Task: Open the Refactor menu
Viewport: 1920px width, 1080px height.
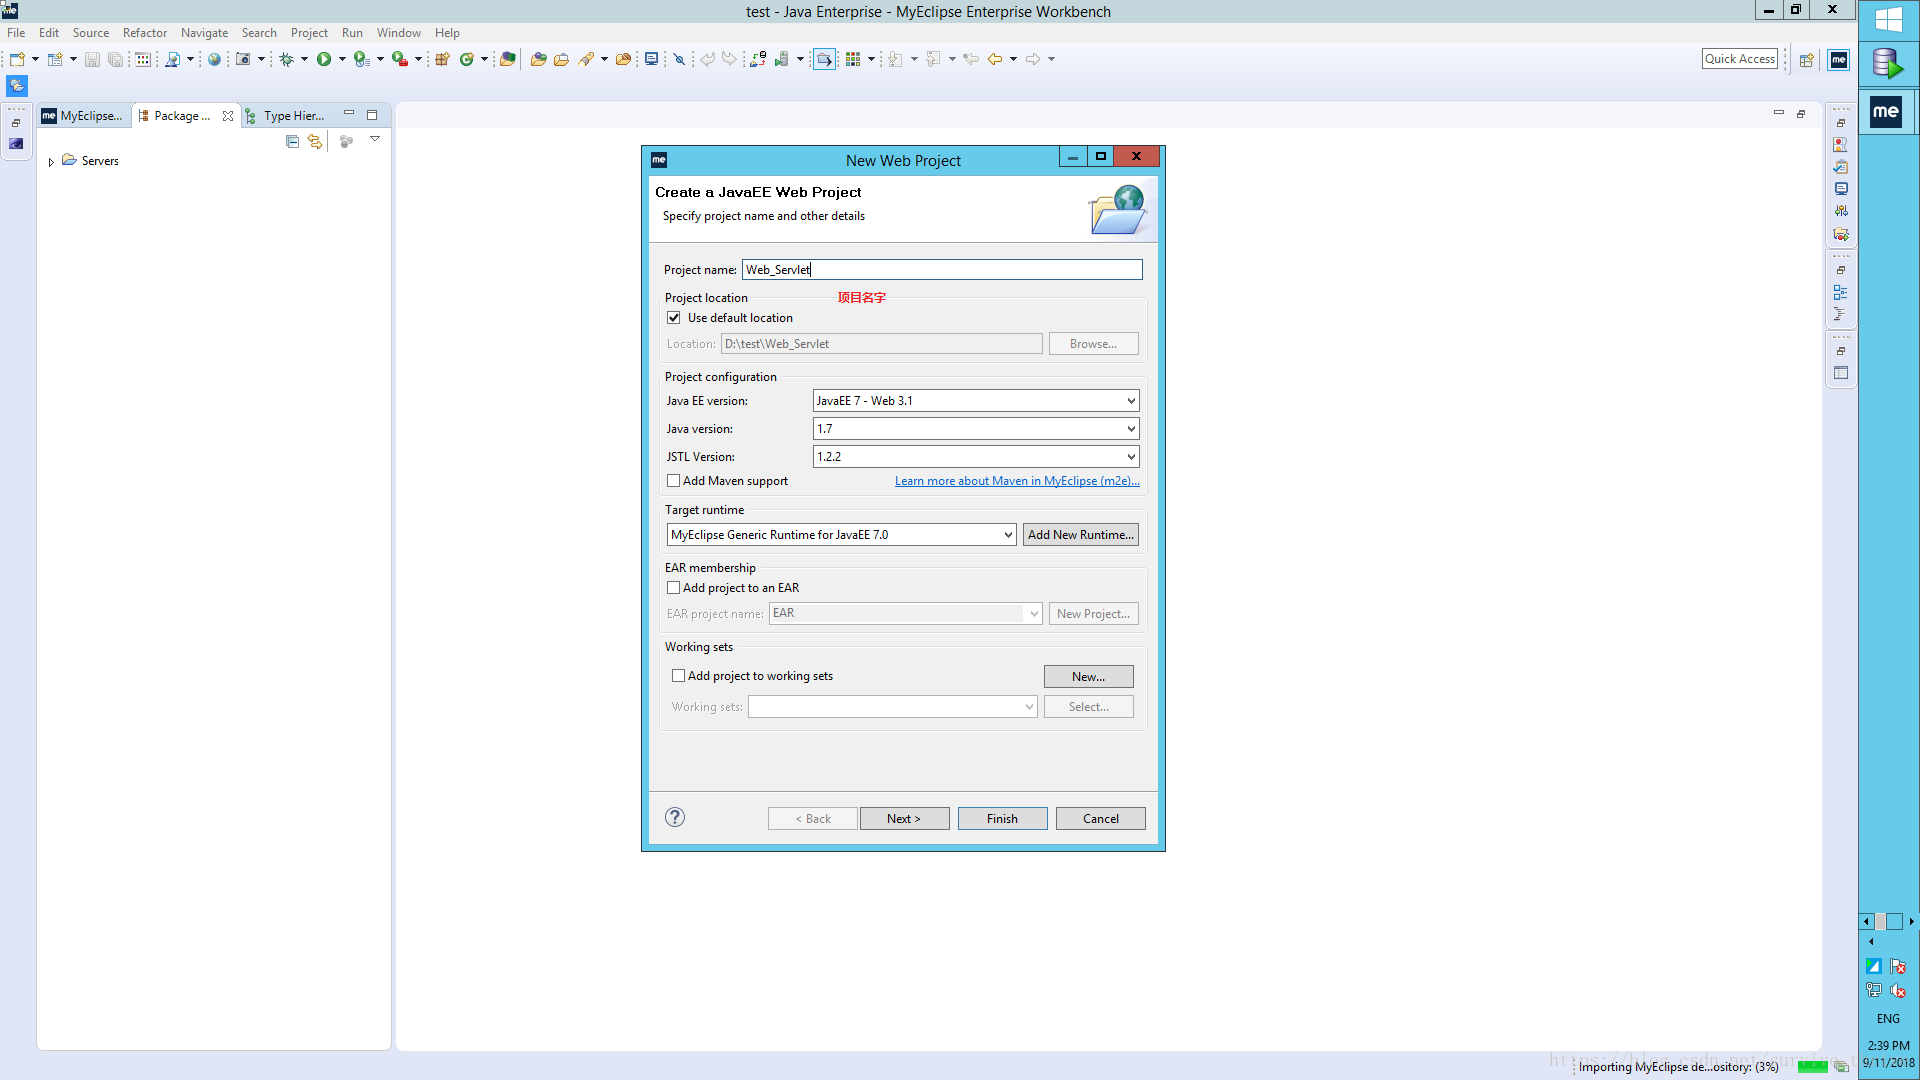Action: [x=144, y=33]
